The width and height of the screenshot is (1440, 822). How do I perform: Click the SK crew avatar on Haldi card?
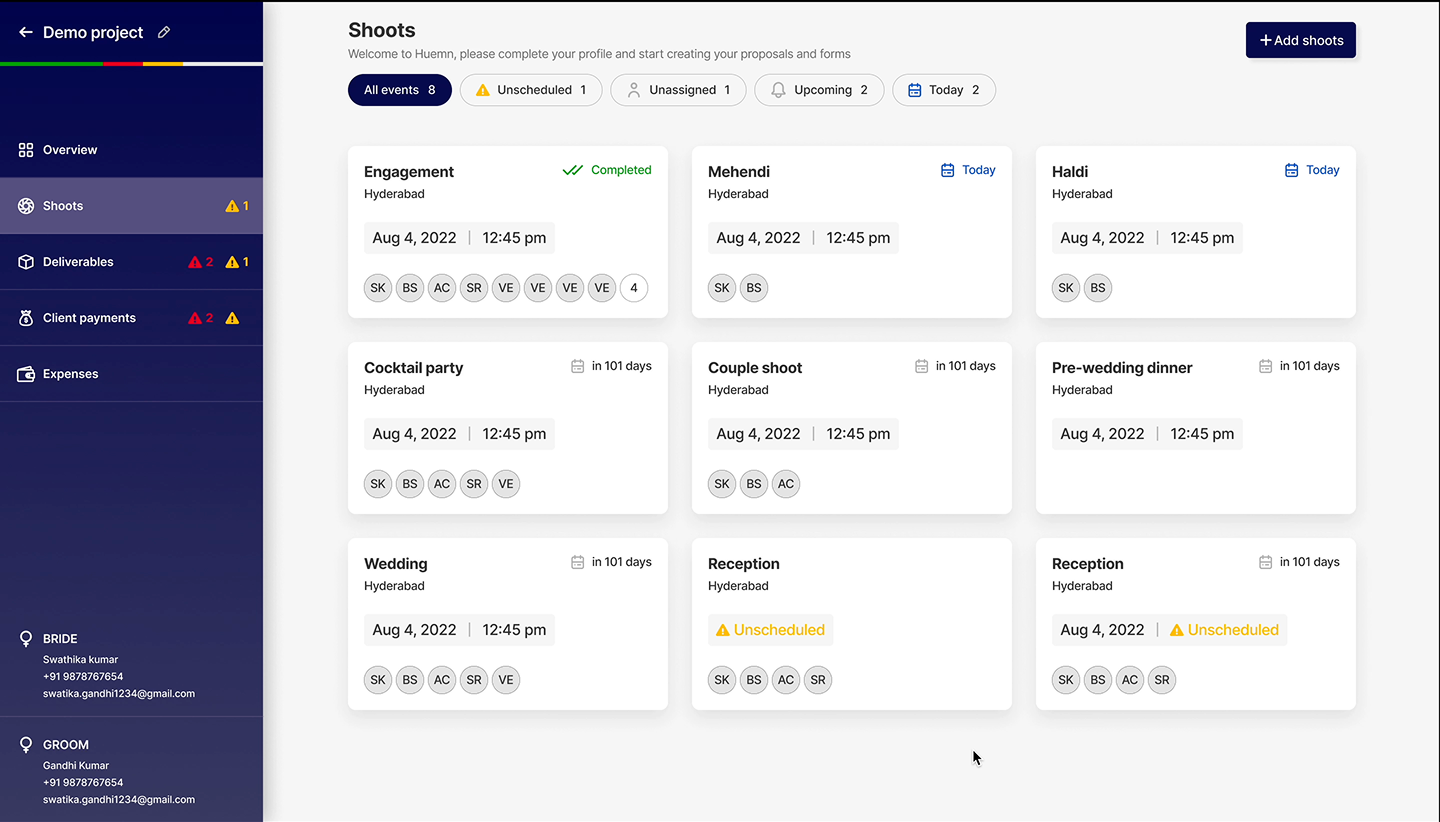(1066, 288)
